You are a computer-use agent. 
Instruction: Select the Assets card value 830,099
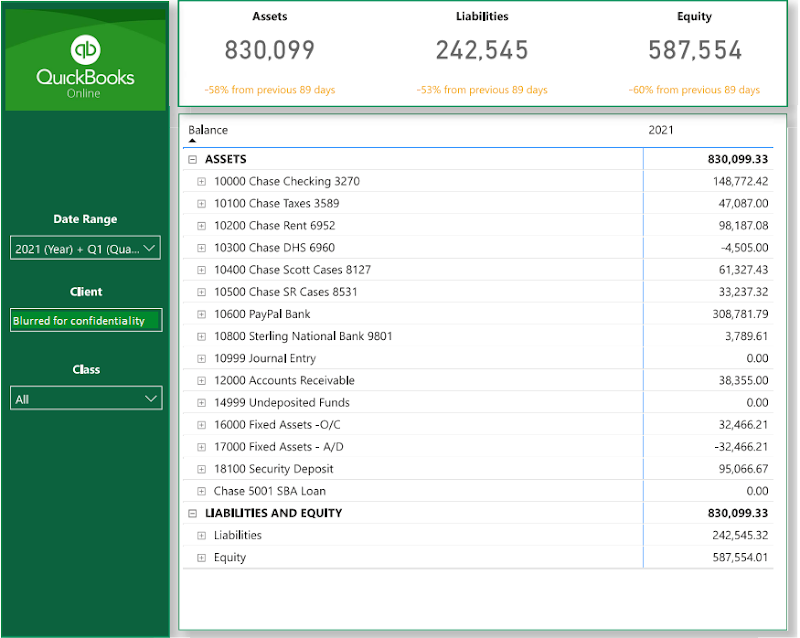269,50
